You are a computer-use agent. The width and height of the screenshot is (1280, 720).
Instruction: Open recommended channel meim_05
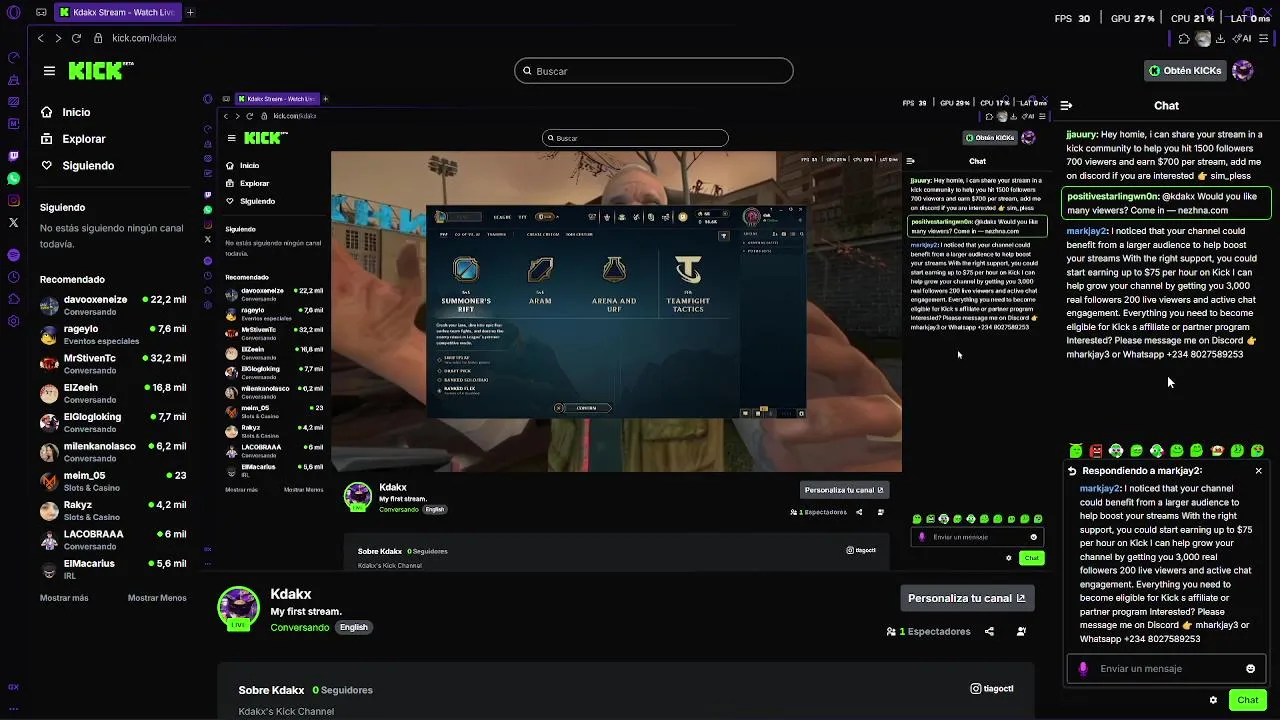tap(113, 481)
